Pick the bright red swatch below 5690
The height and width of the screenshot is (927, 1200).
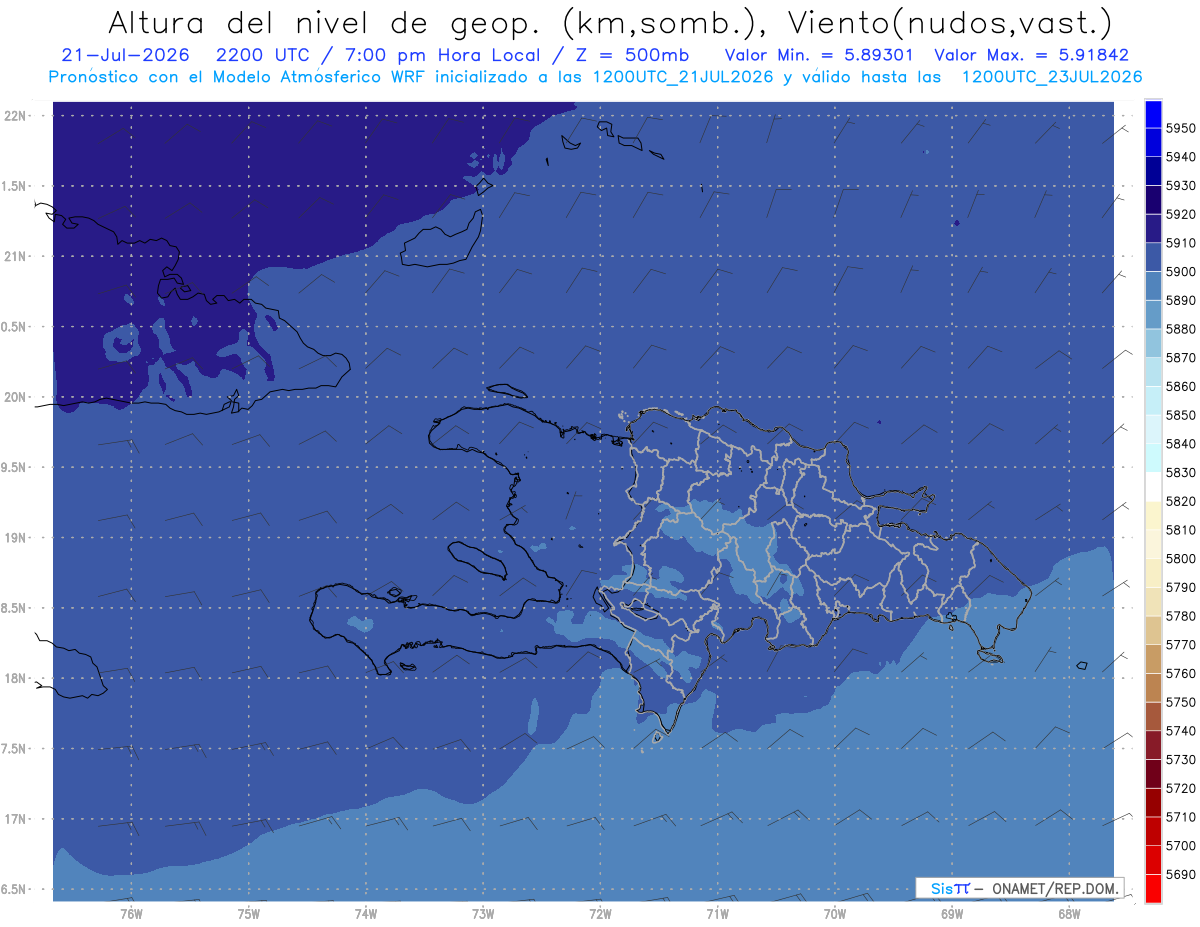[1152, 888]
